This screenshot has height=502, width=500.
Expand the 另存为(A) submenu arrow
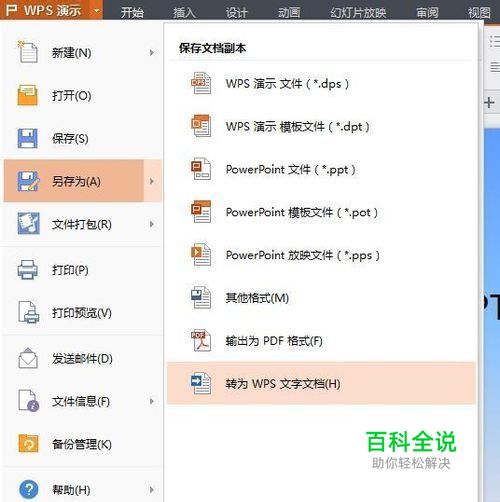(152, 181)
